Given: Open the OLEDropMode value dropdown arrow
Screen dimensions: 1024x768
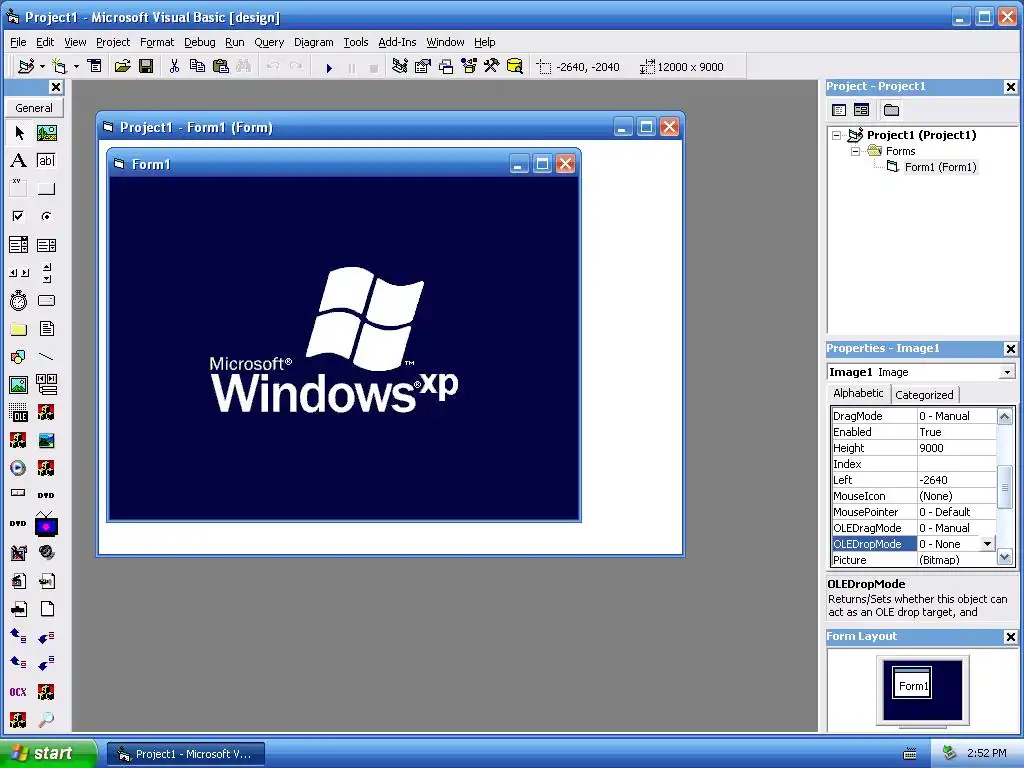Looking at the screenshot, I should tap(987, 544).
